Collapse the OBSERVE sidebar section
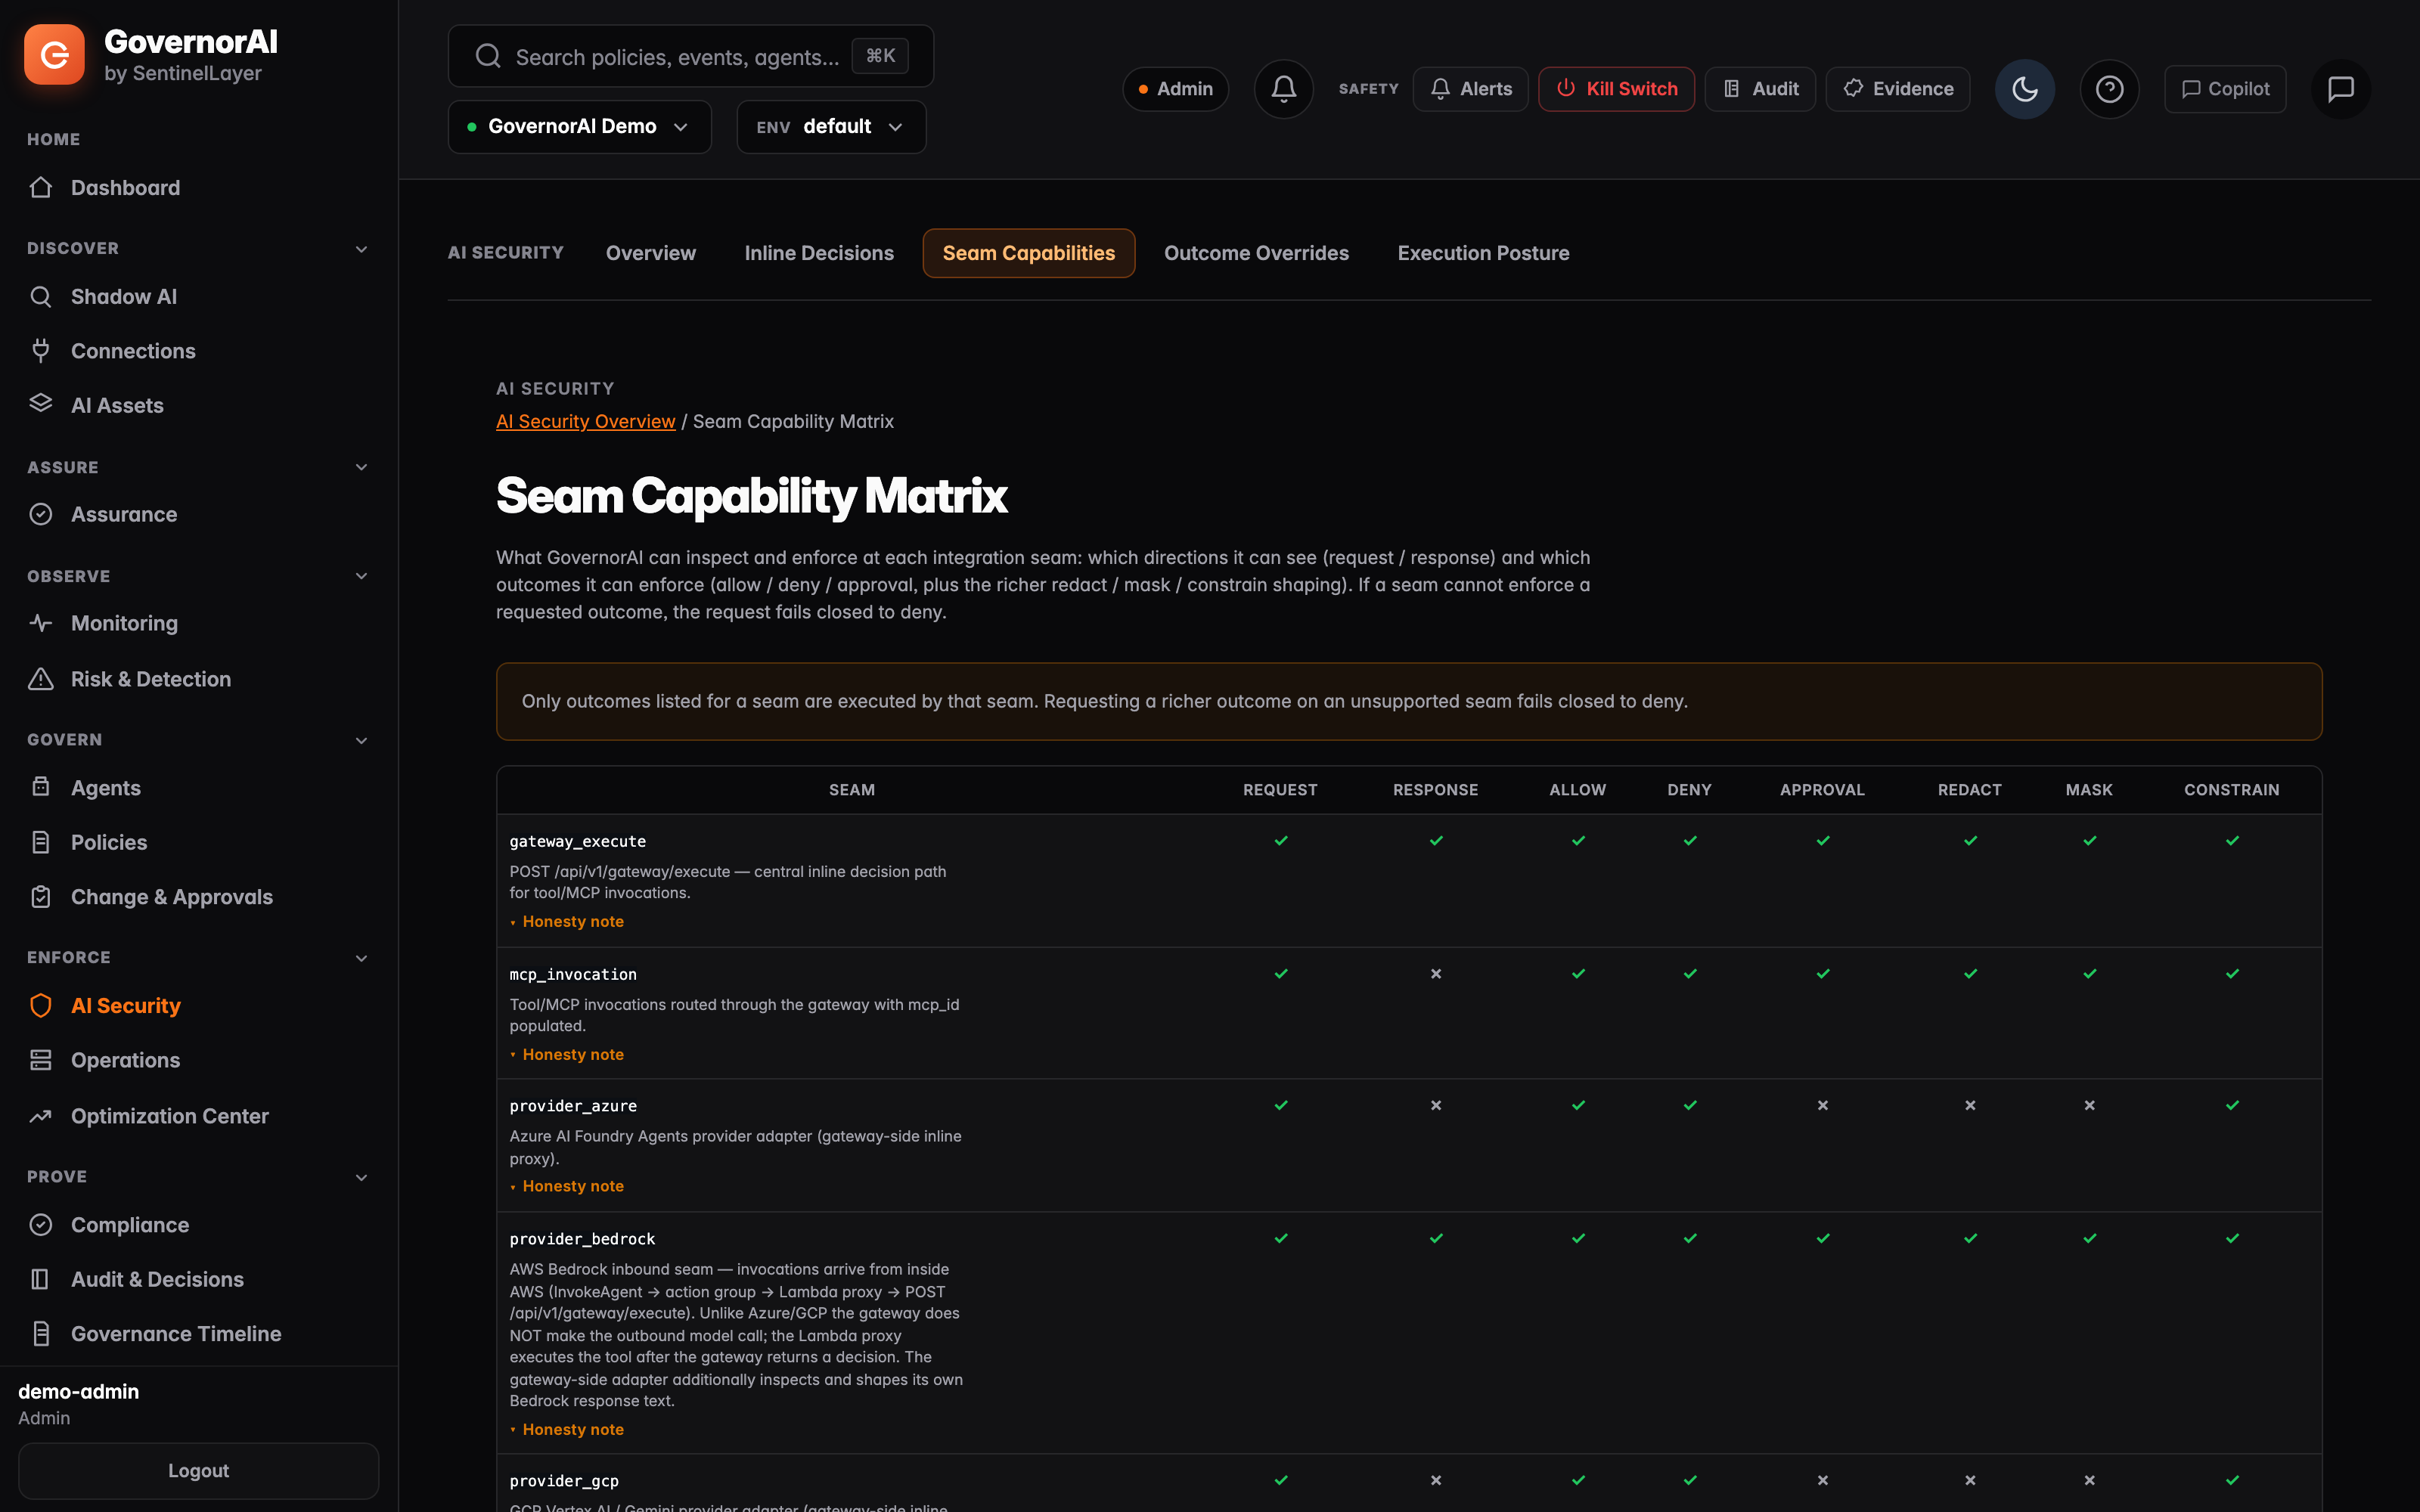 [x=361, y=576]
